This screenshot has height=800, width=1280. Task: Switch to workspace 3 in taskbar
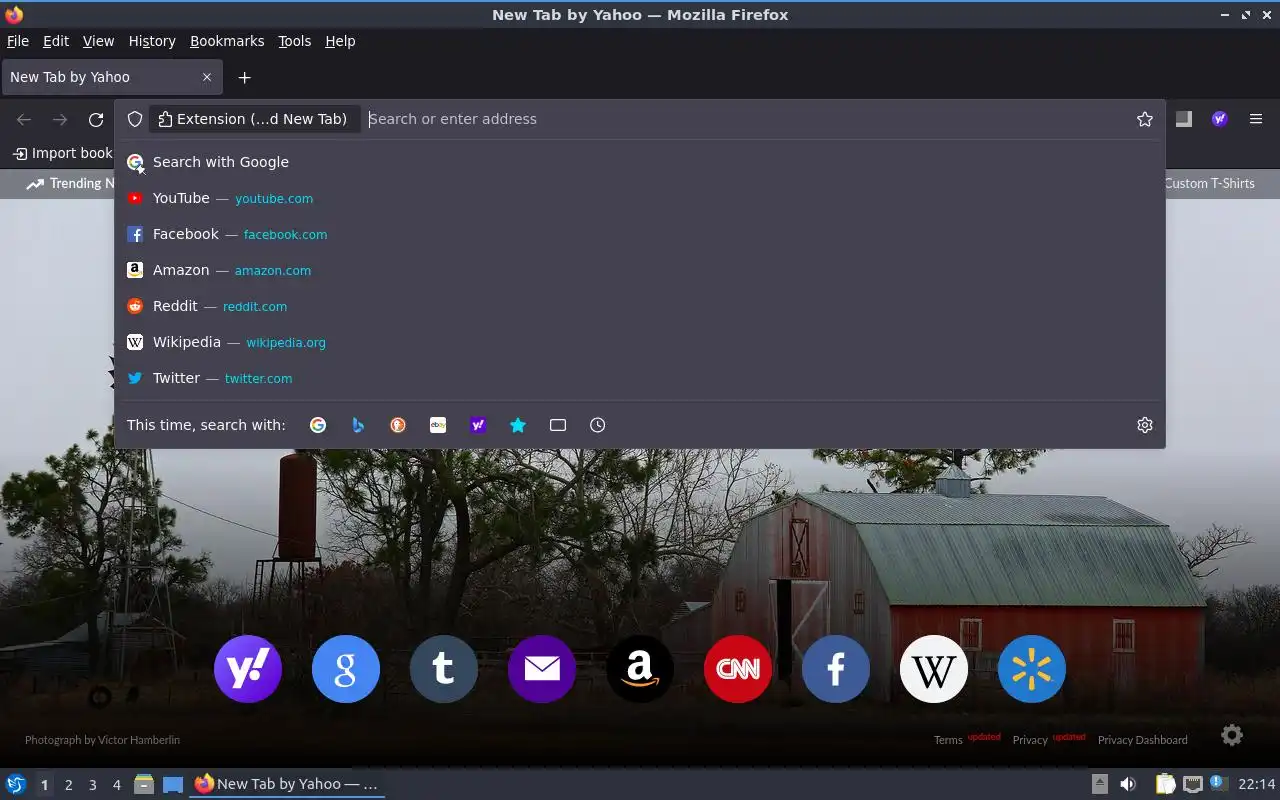pos(93,785)
